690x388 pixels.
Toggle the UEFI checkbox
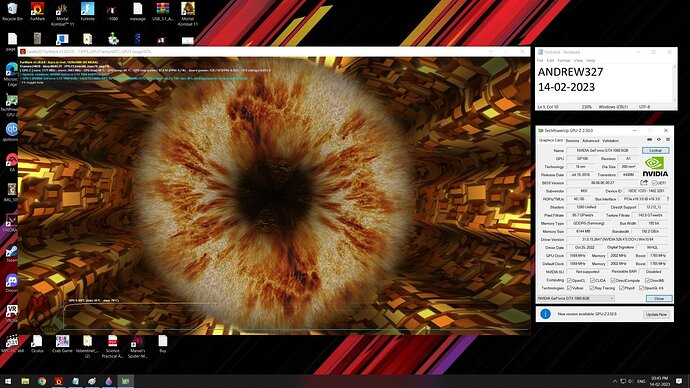click(x=654, y=183)
